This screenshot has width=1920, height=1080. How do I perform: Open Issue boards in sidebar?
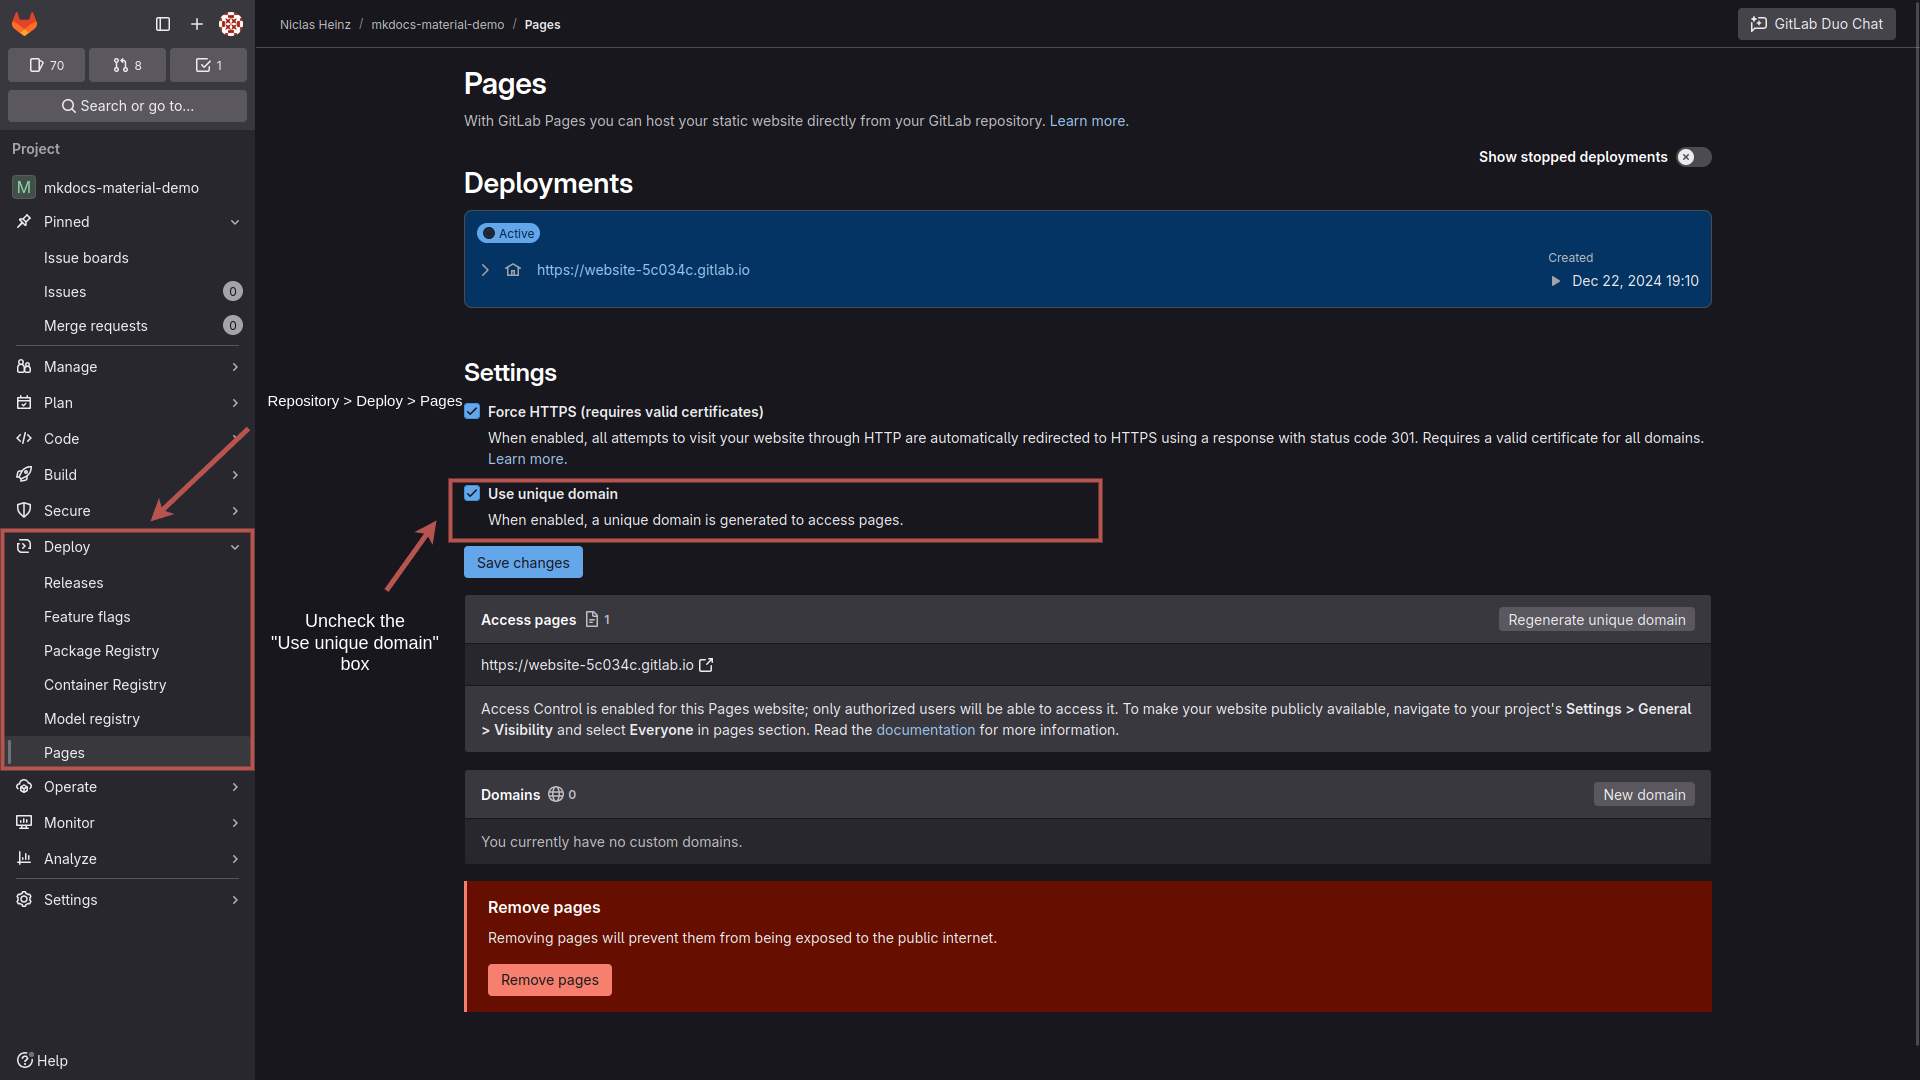tap(127, 258)
